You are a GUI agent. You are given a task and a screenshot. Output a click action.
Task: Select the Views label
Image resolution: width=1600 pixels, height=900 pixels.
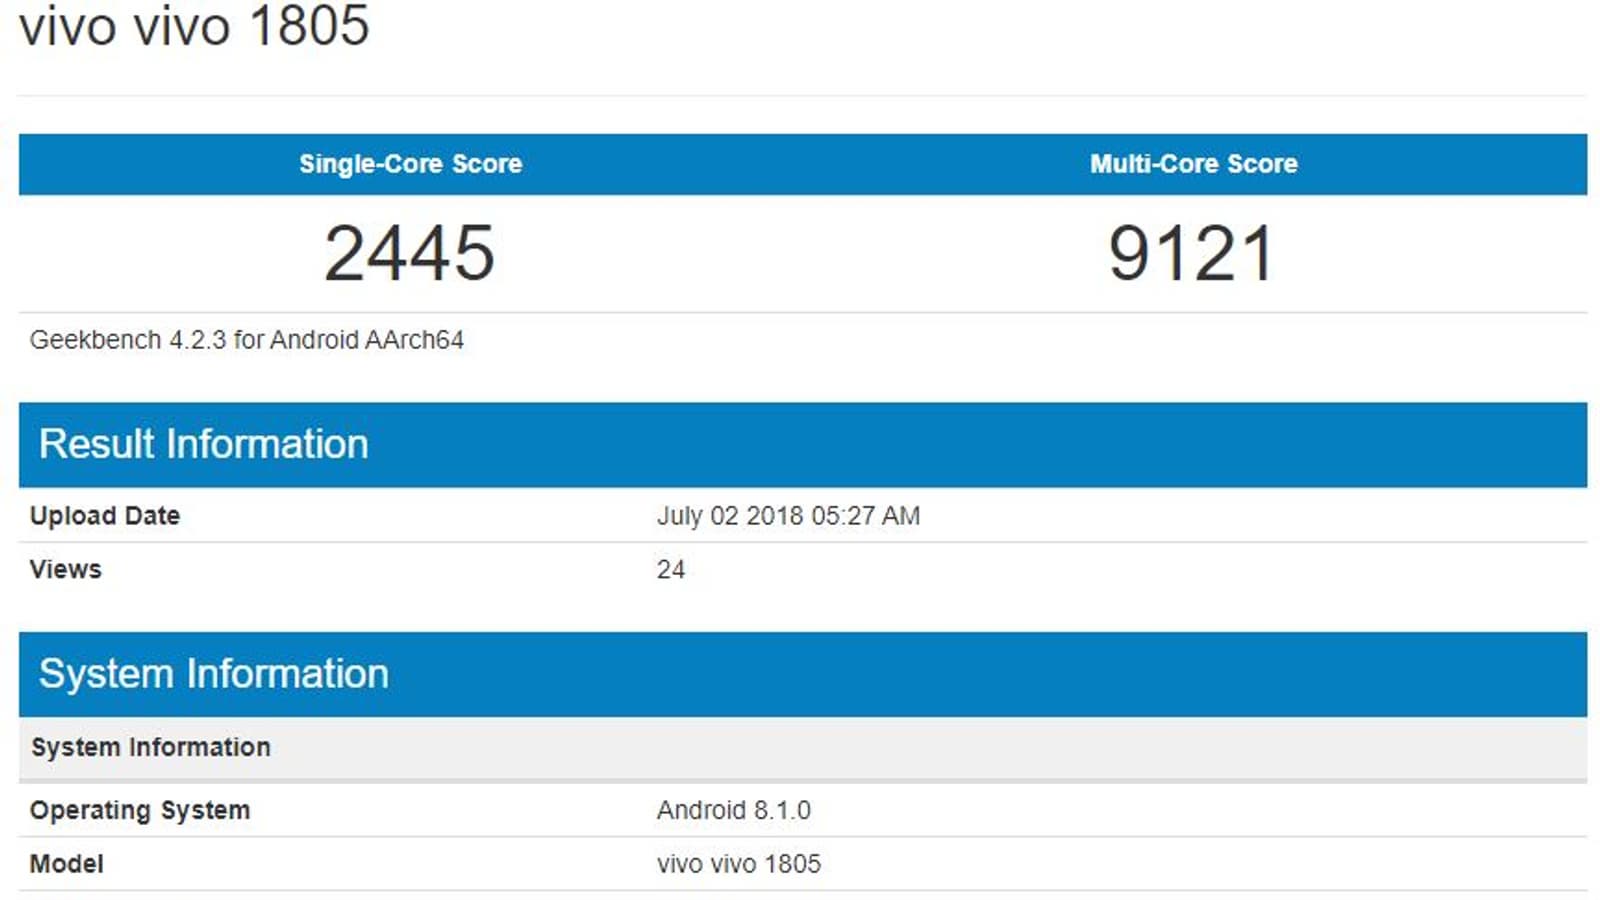[66, 570]
